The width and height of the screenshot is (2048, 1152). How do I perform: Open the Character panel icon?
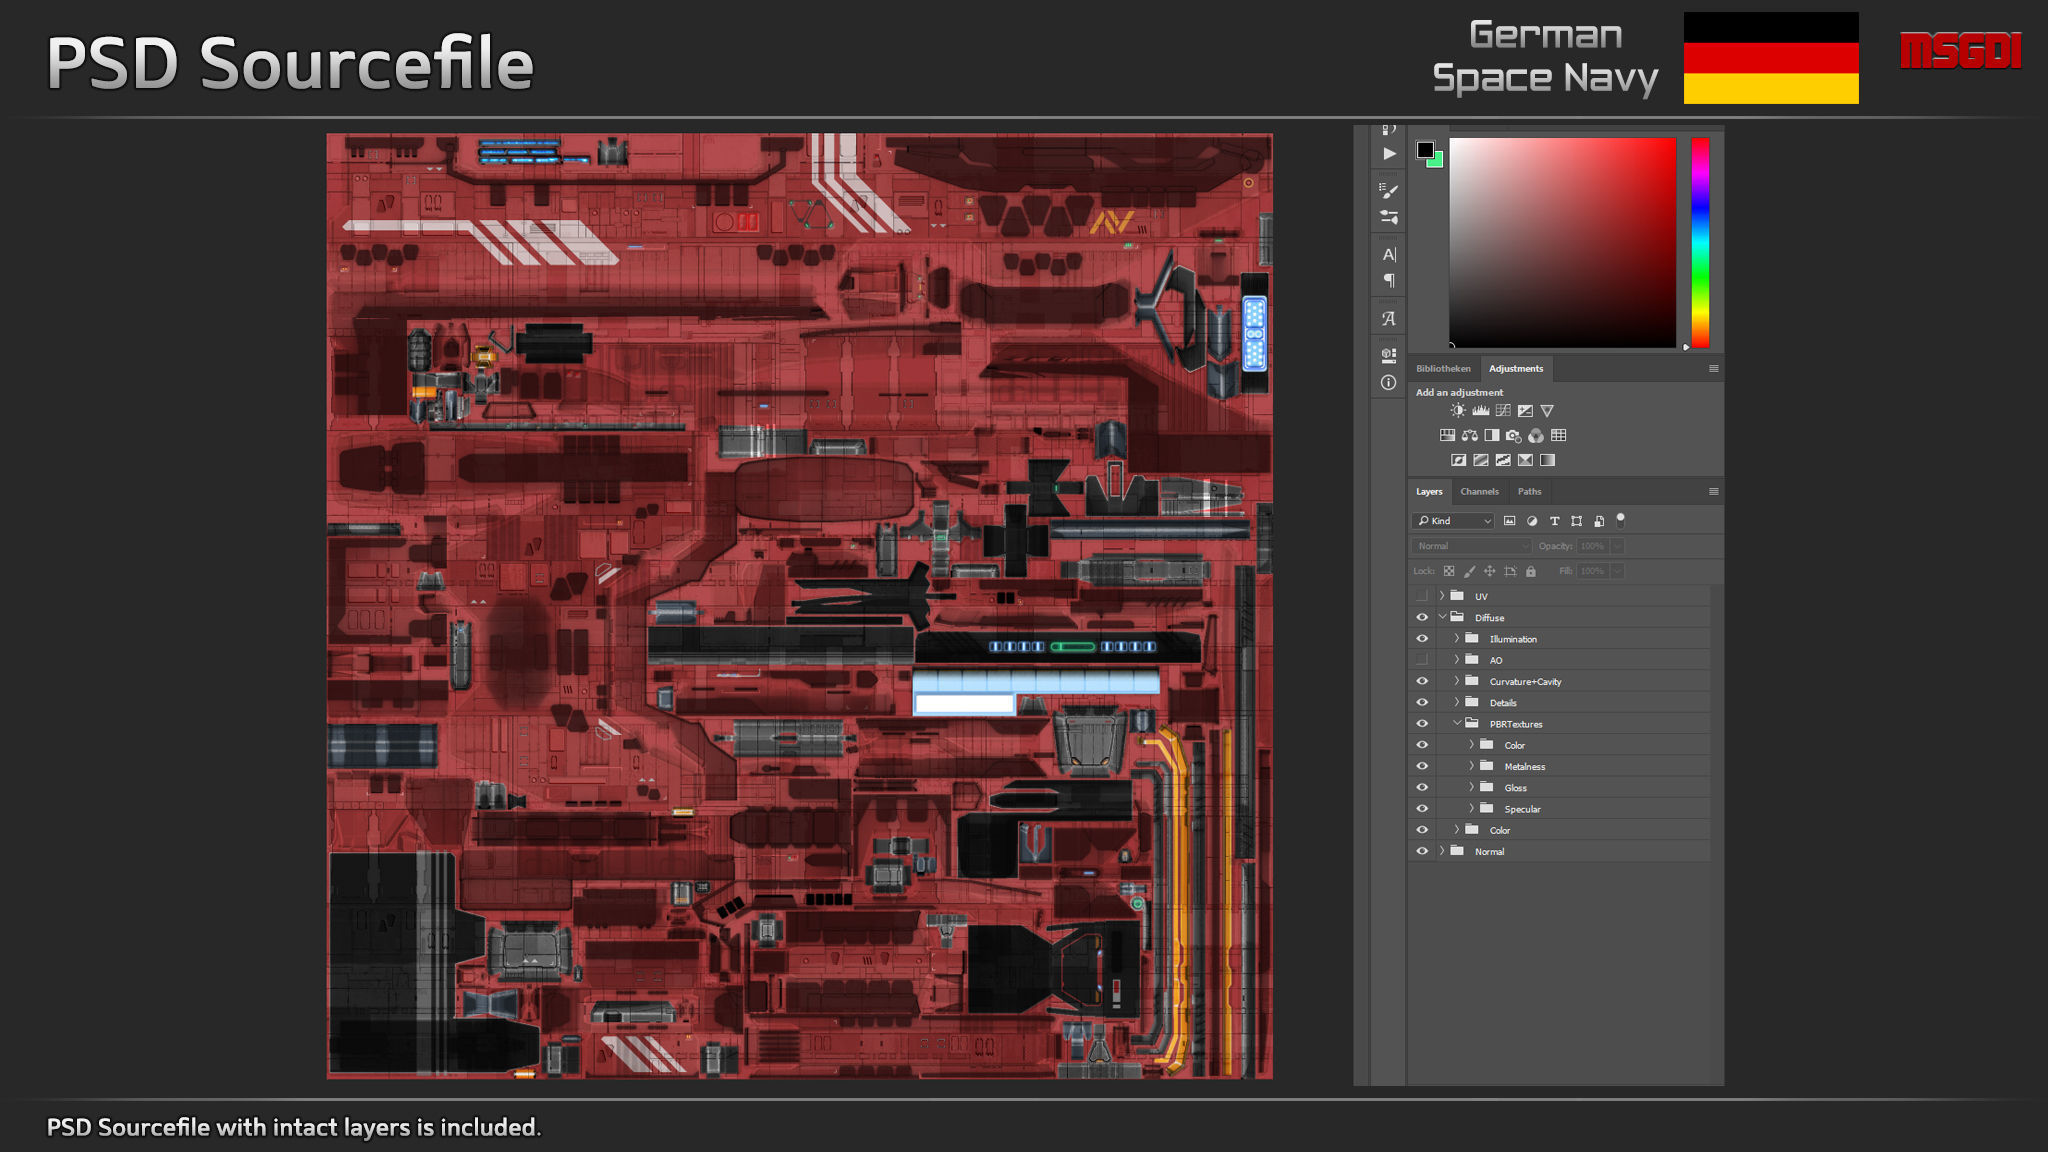pos(1389,255)
